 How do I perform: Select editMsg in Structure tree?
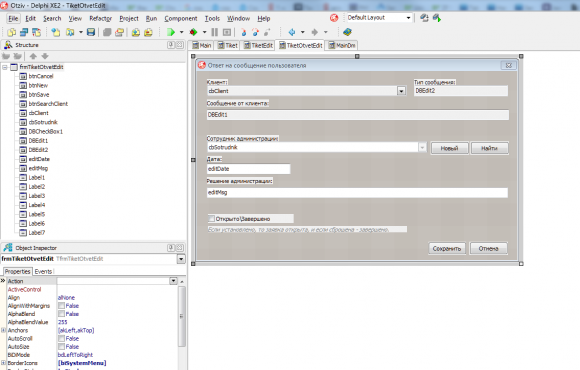click(x=38, y=168)
